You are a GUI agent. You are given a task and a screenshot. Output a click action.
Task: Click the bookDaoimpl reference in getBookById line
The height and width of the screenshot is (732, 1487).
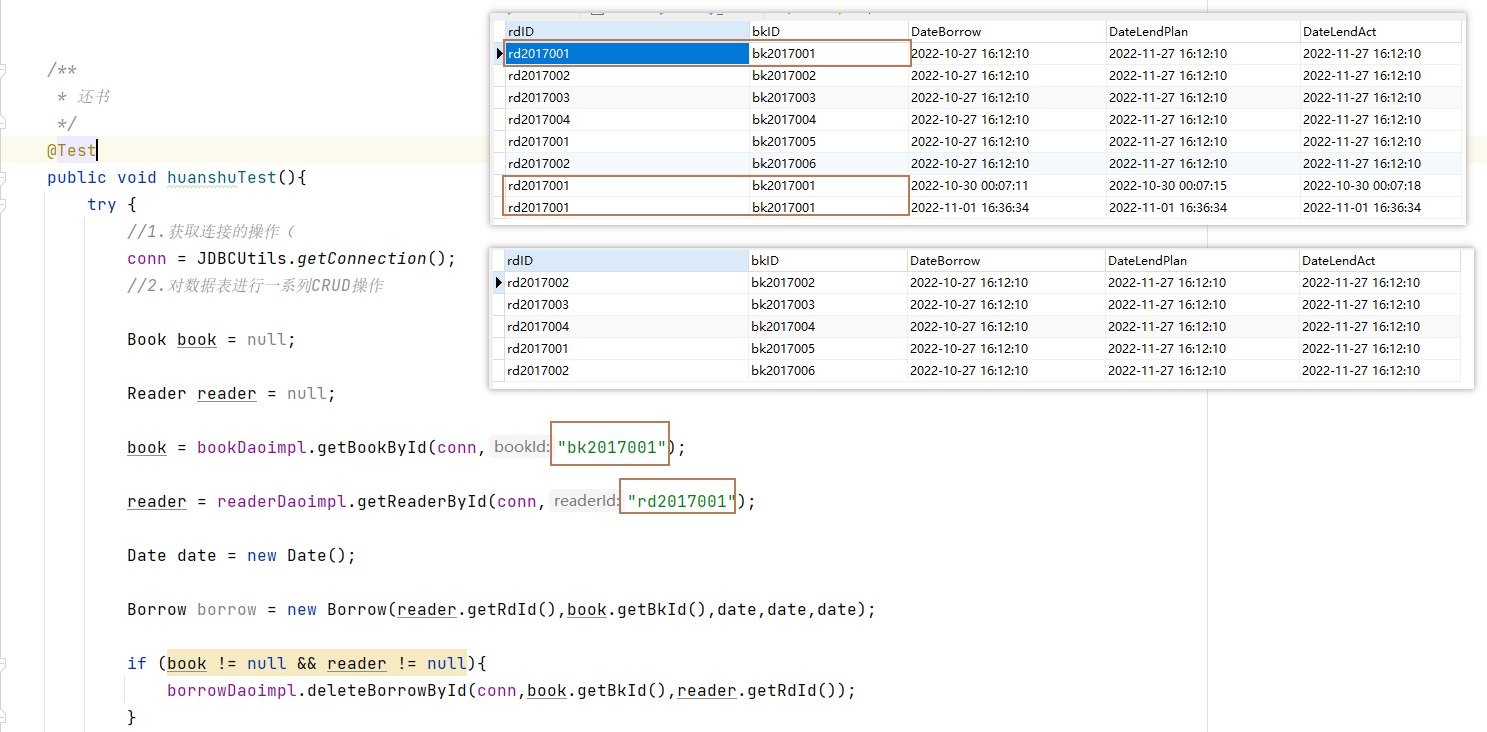(252, 447)
